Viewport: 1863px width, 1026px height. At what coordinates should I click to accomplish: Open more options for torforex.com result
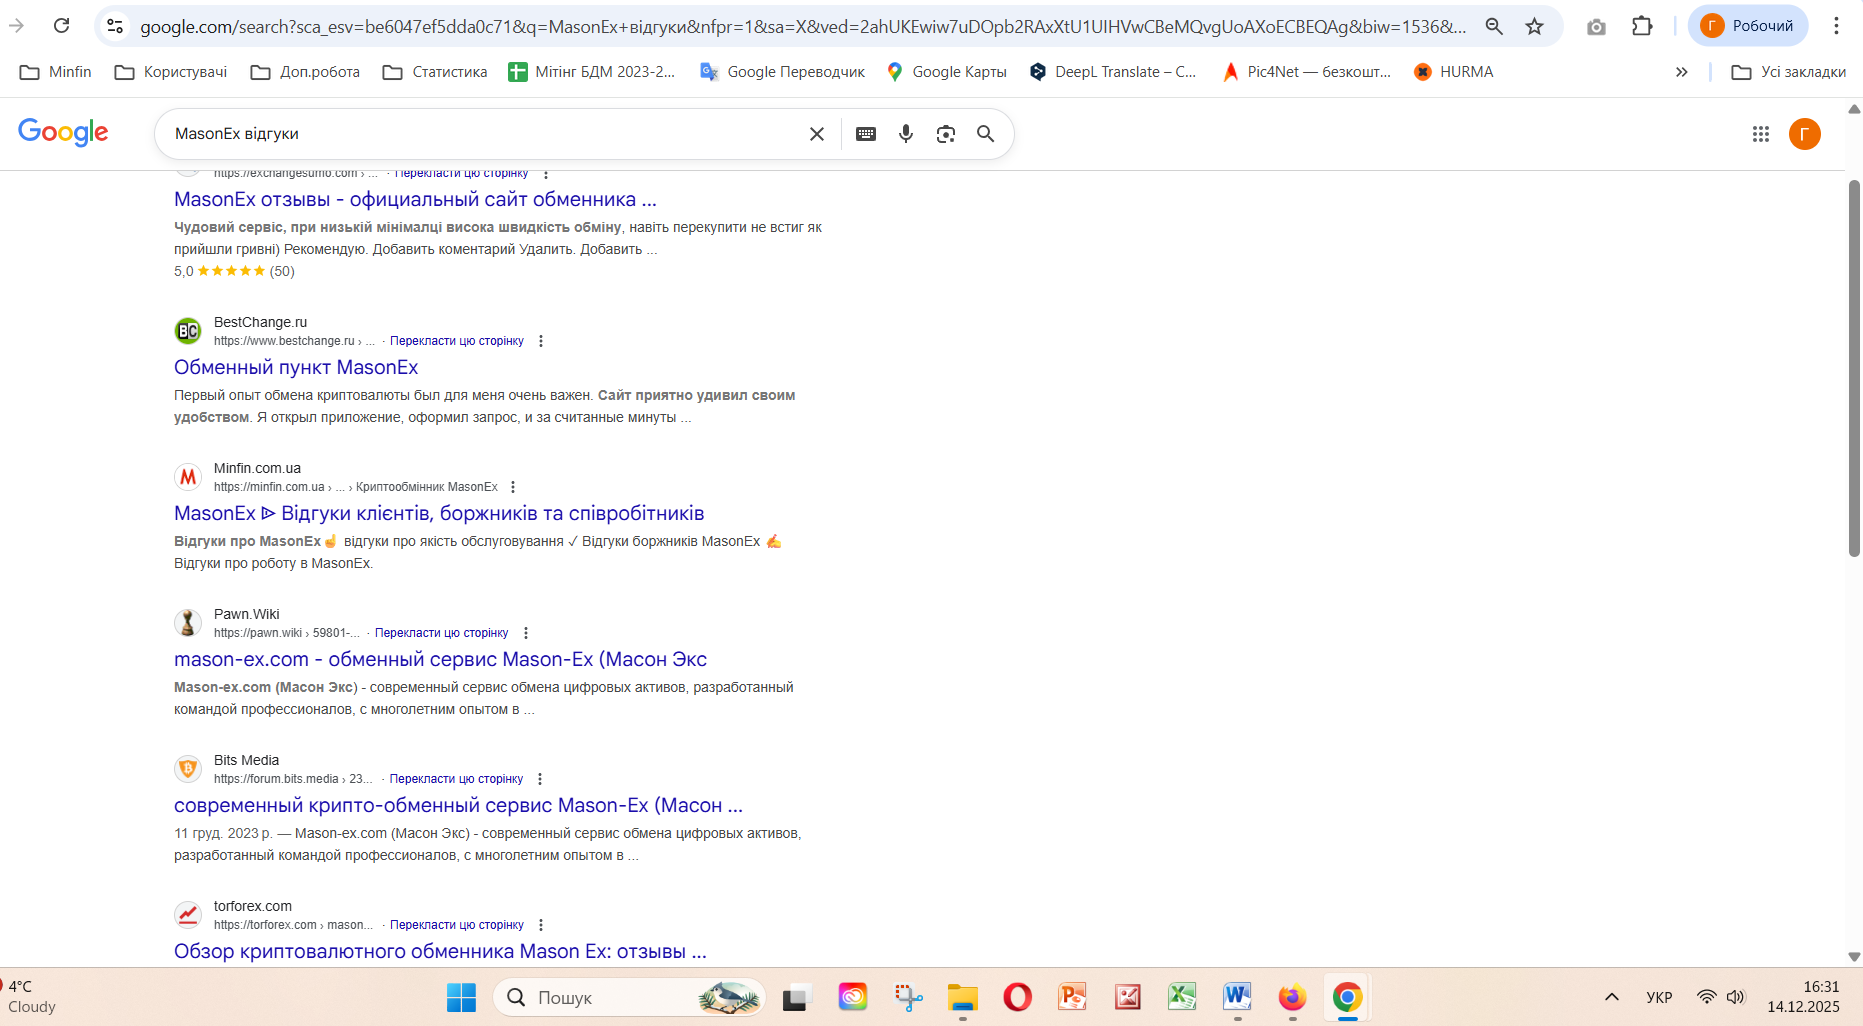click(x=541, y=925)
